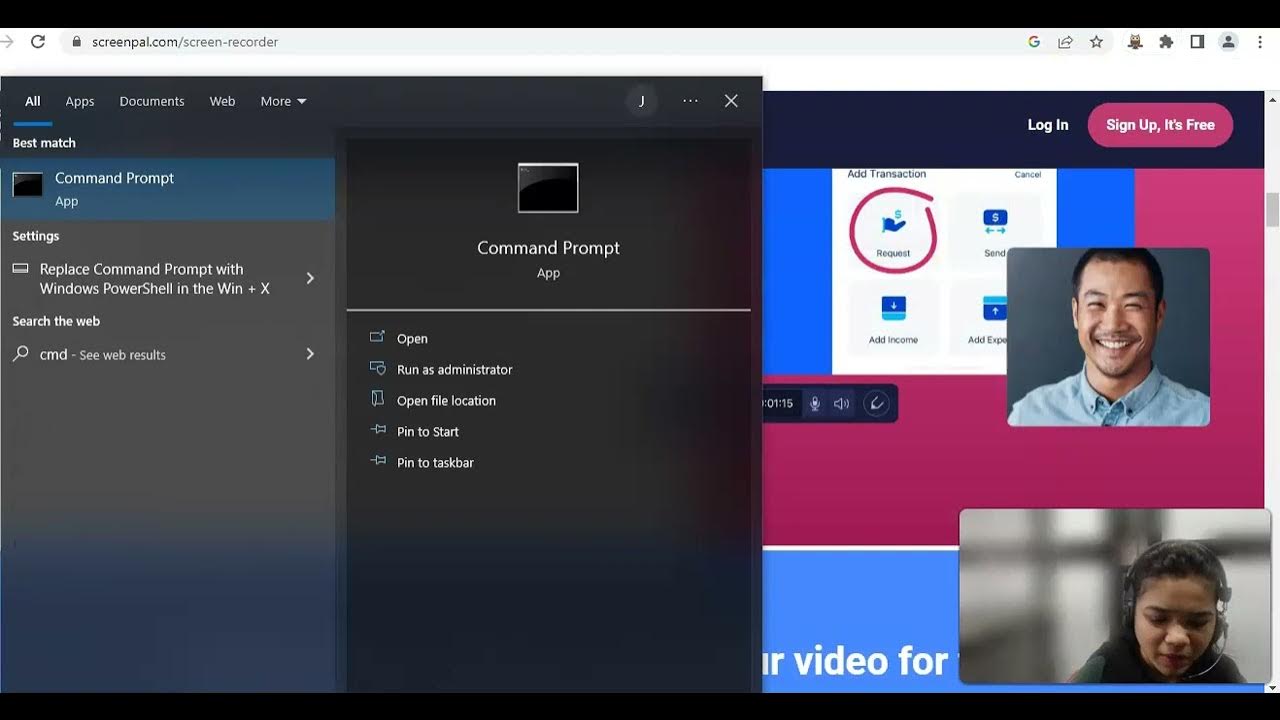Click the recorder timer 01:15
This screenshot has height=720, width=1280.
click(x=778, y=404)
